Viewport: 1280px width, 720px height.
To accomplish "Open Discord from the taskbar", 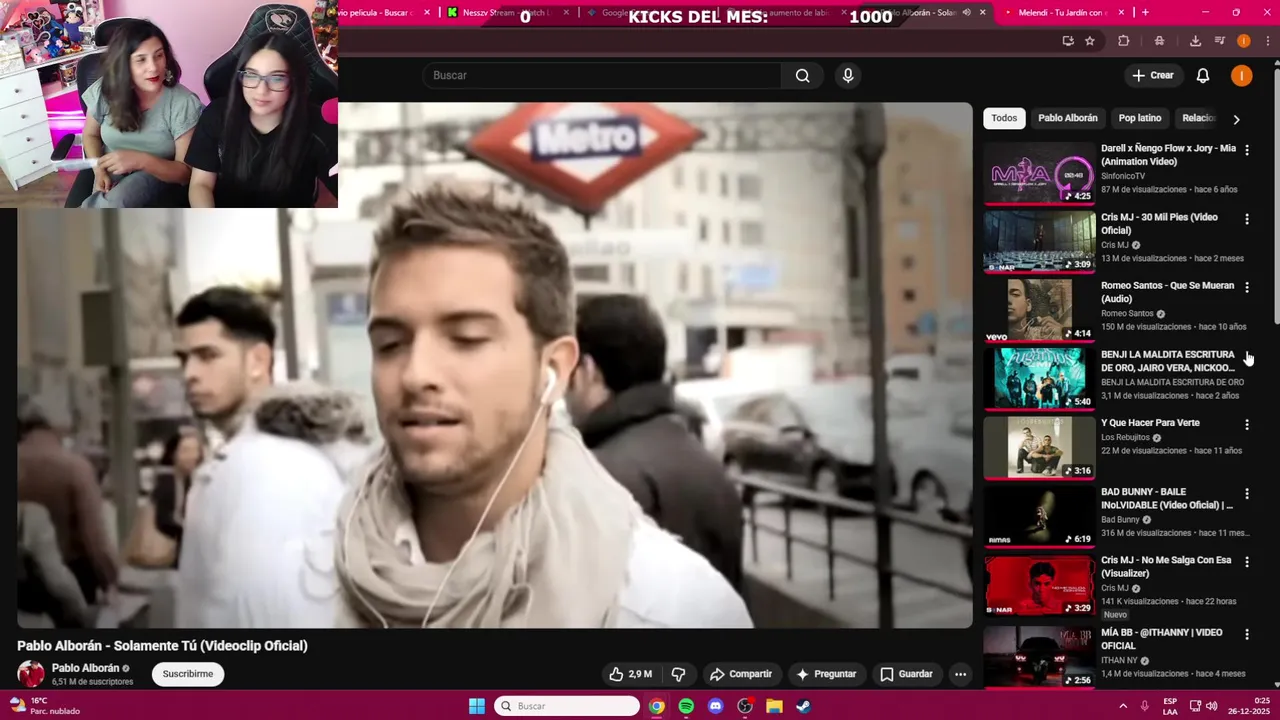I will tap(715, 706).
